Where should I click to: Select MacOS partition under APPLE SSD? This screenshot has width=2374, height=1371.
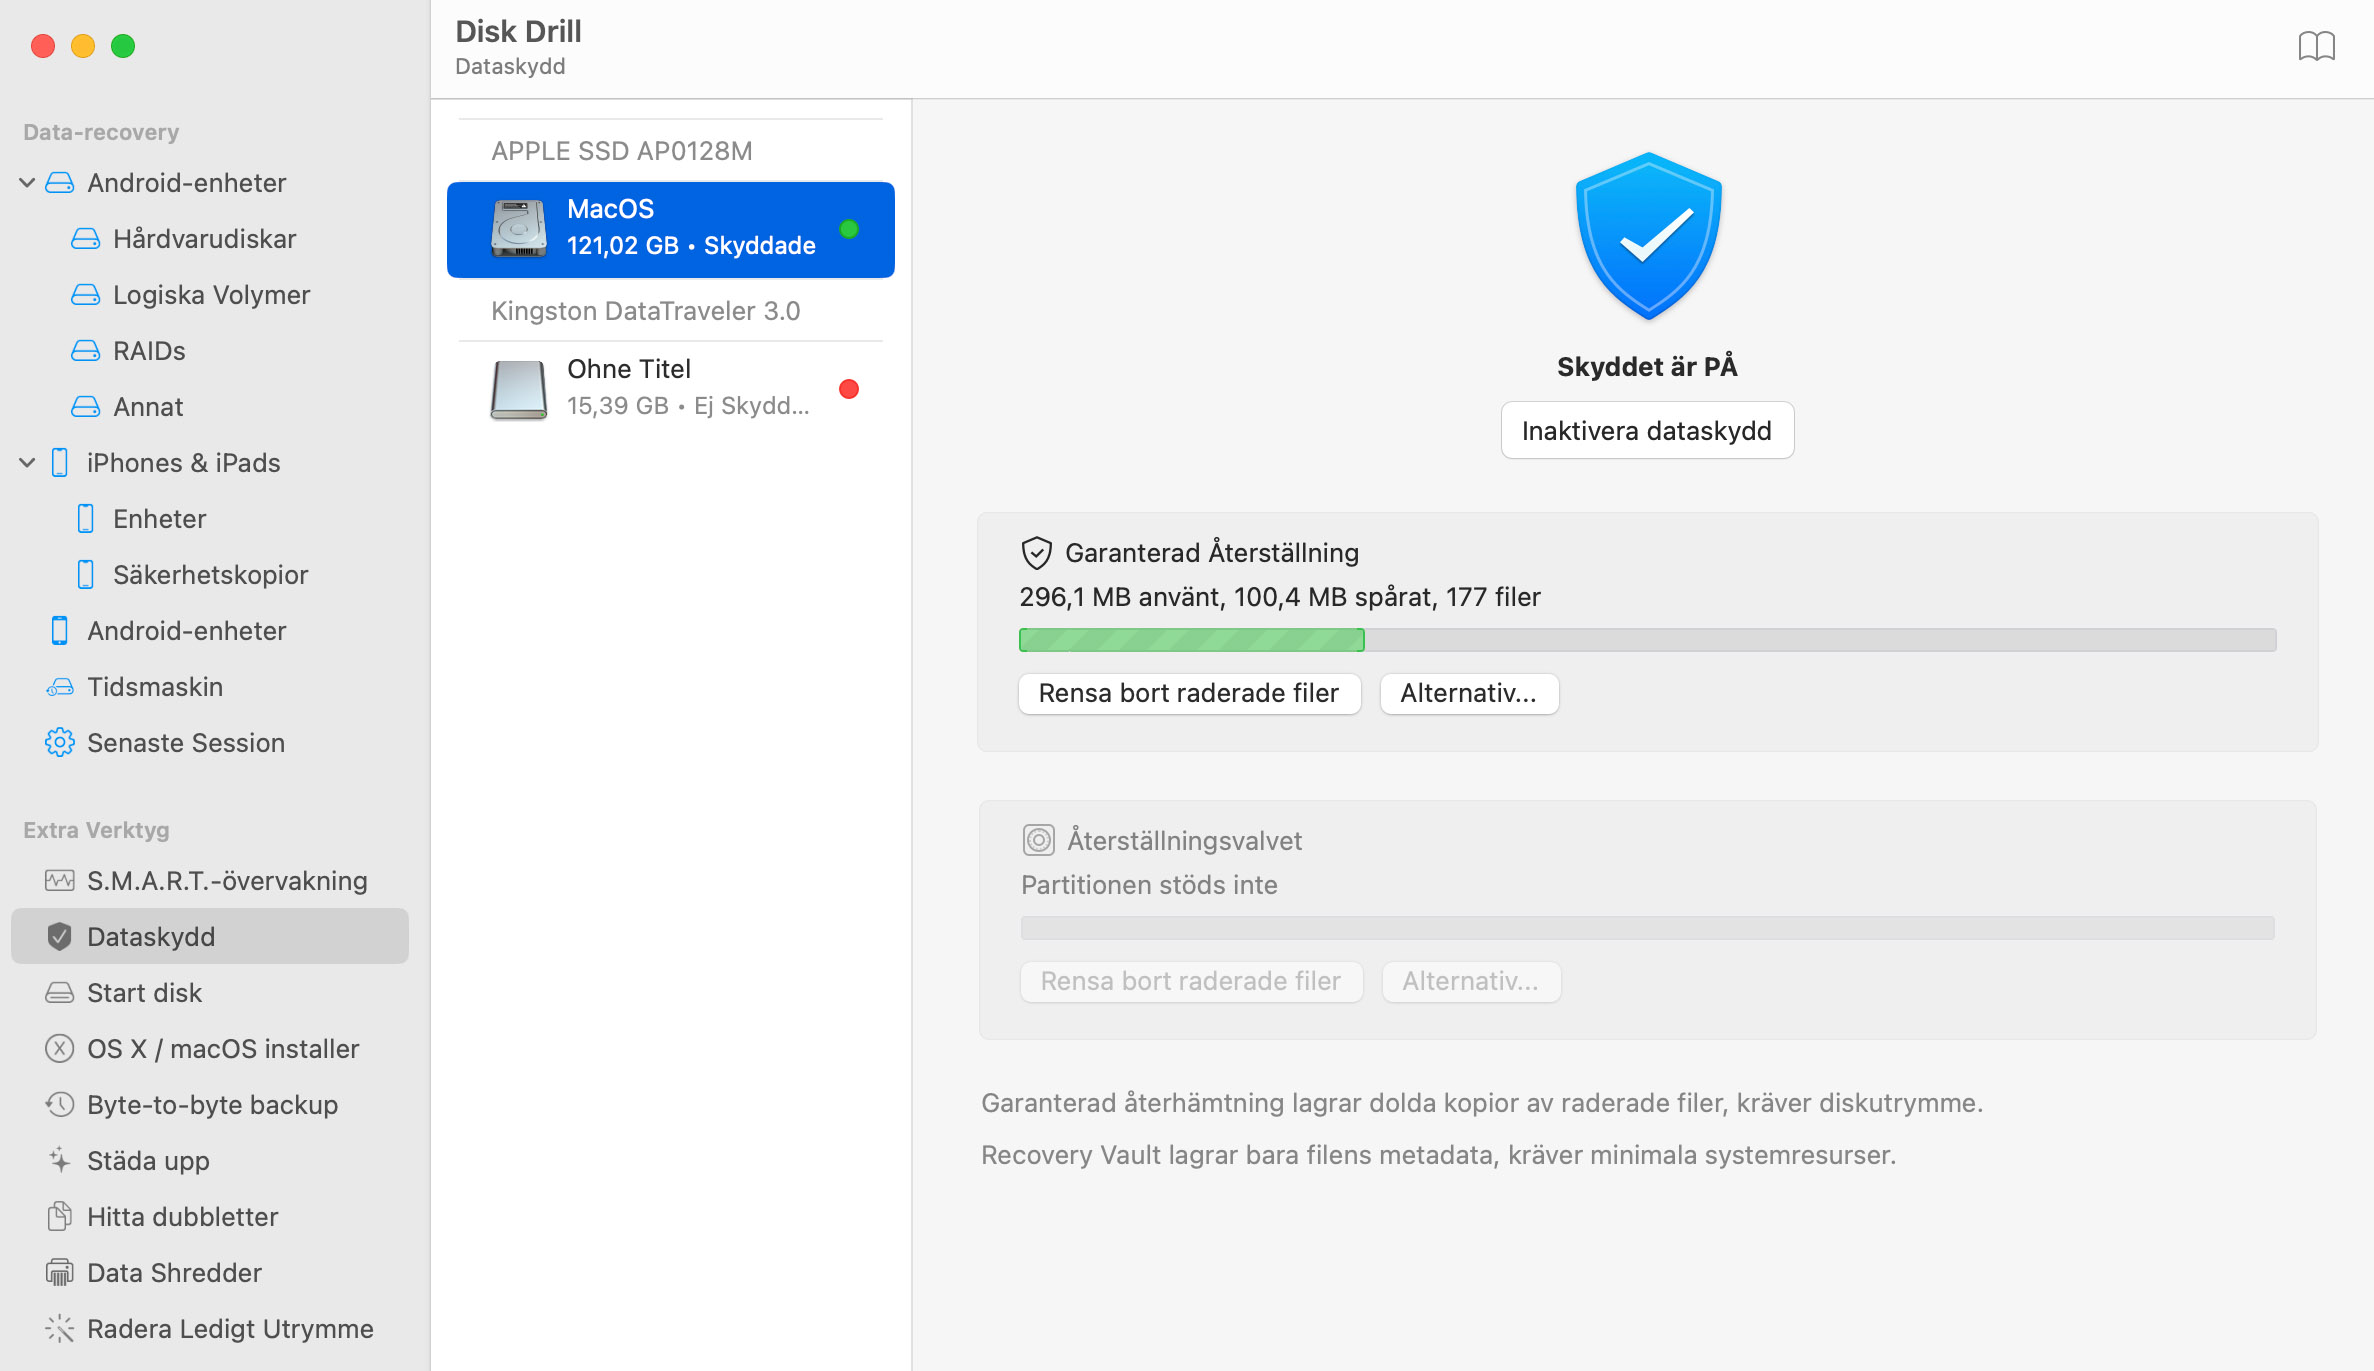click(x=669, y=227)
